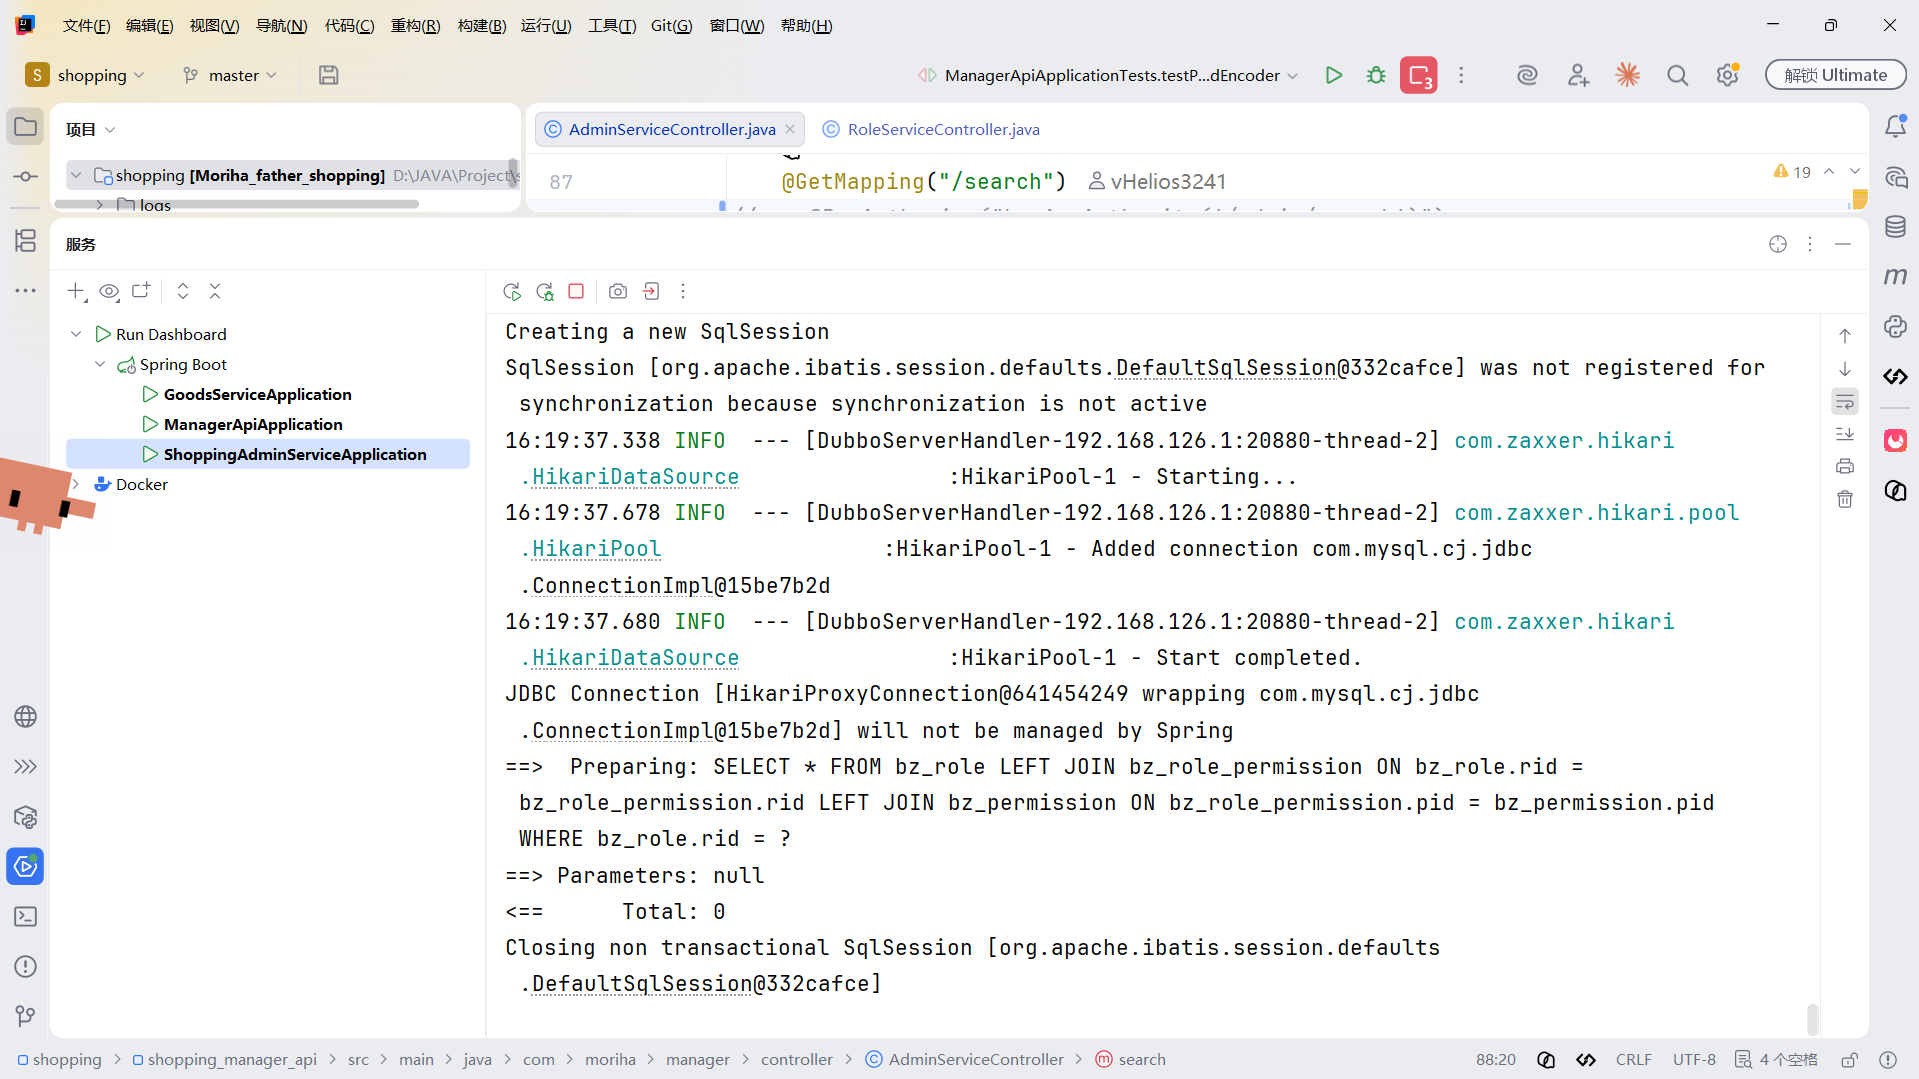This screenshot has height=1079, width=1919.
Task: Rerun the ShoppingAdminServiceApplication service
Action: (x=512, y=291)
